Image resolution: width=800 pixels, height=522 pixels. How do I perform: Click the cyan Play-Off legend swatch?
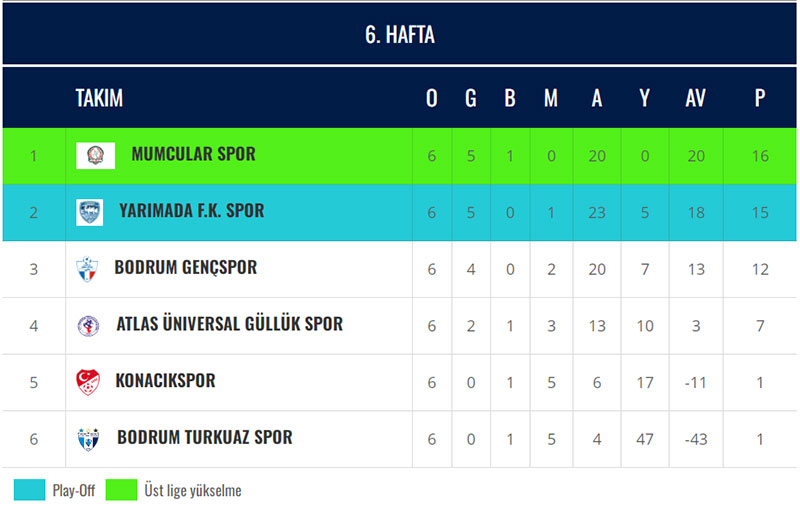click(29, 490)
